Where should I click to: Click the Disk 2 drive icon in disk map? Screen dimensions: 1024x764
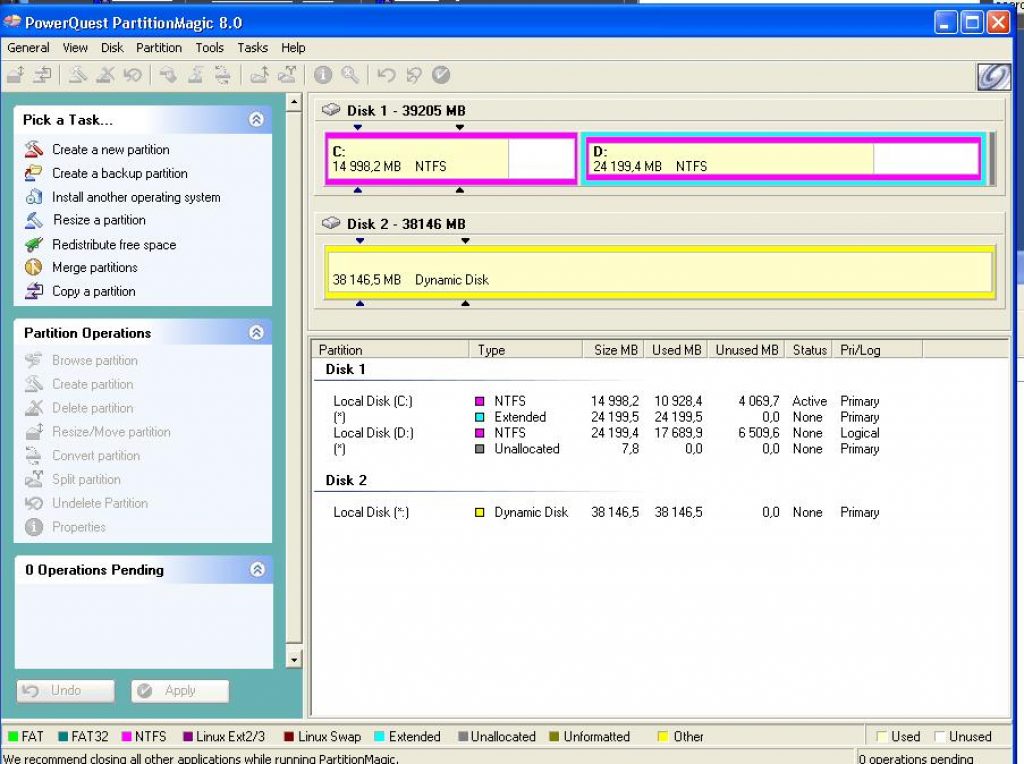pyautogui.click(x=331, y=223)
